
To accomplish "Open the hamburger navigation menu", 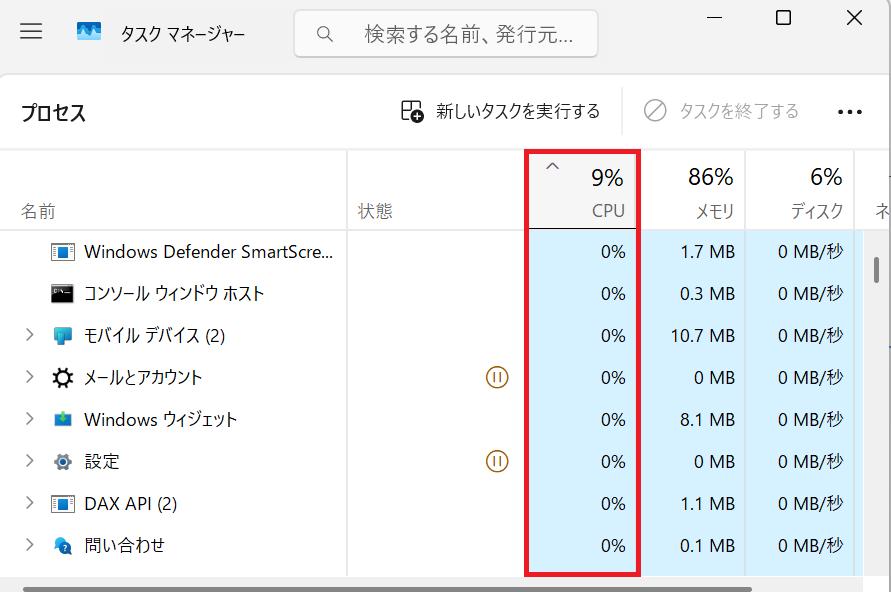I will (31, 31).
